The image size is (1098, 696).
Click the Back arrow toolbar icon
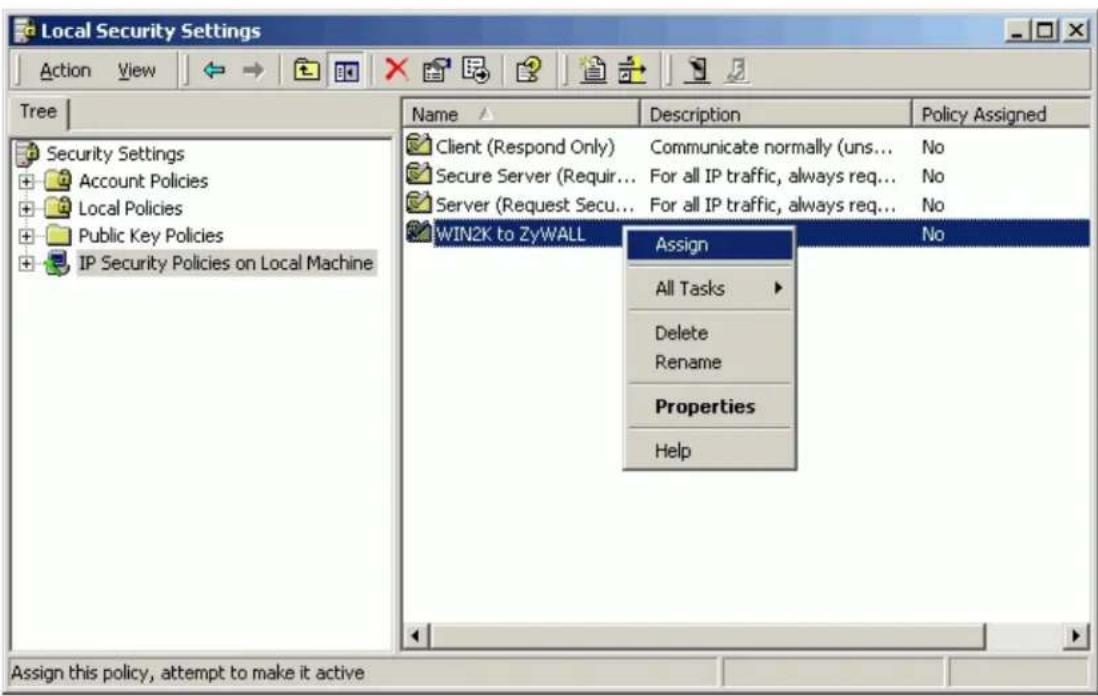(x=214, y=70)
